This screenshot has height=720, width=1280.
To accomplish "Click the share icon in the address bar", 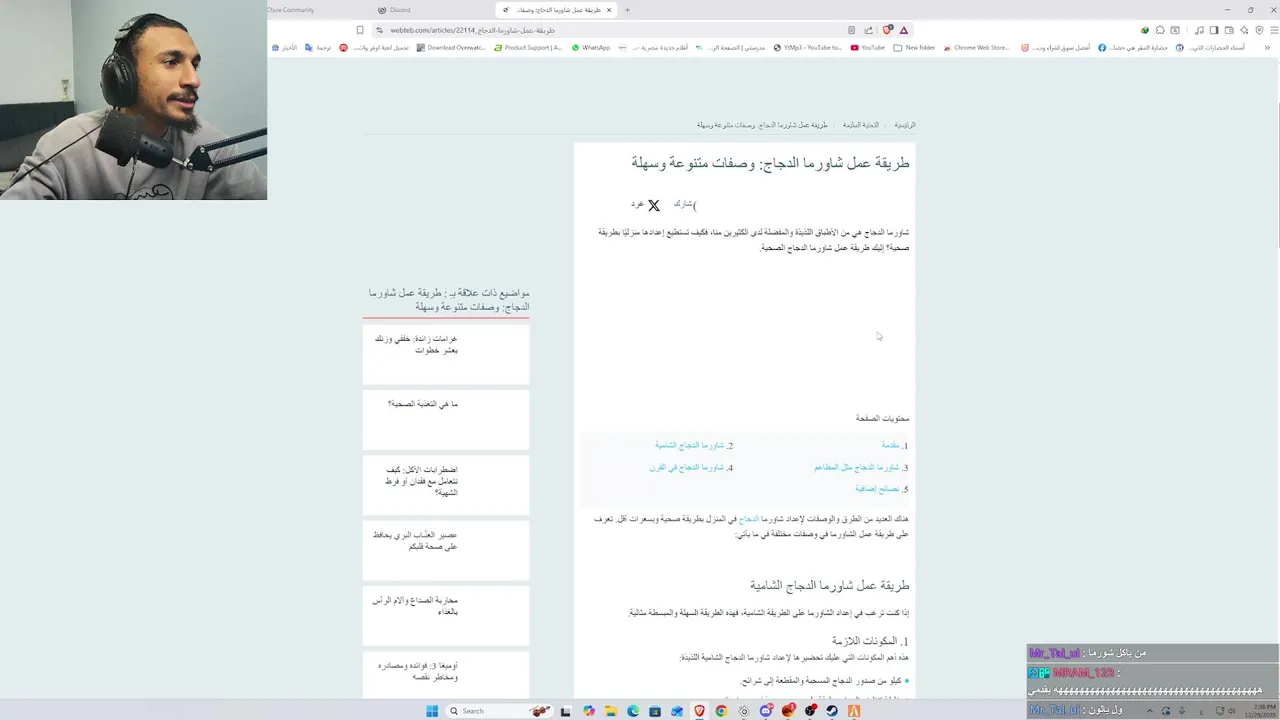I will [x=868, y=30].
